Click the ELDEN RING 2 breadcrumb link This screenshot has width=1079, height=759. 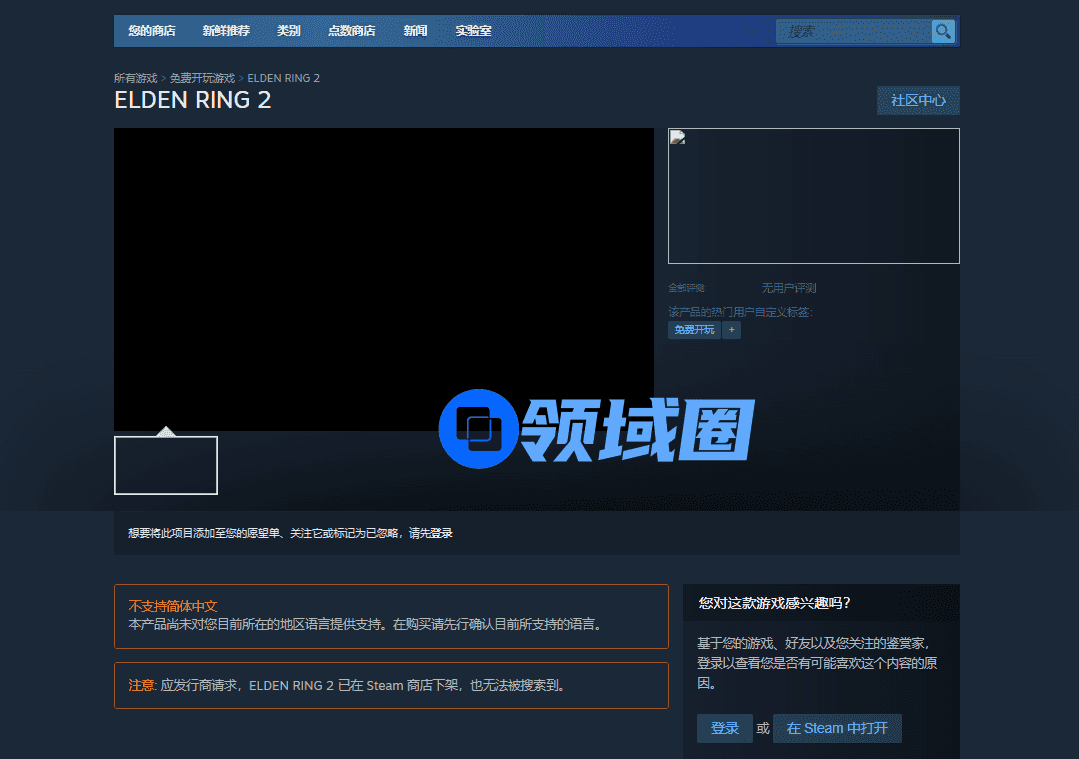284,78
